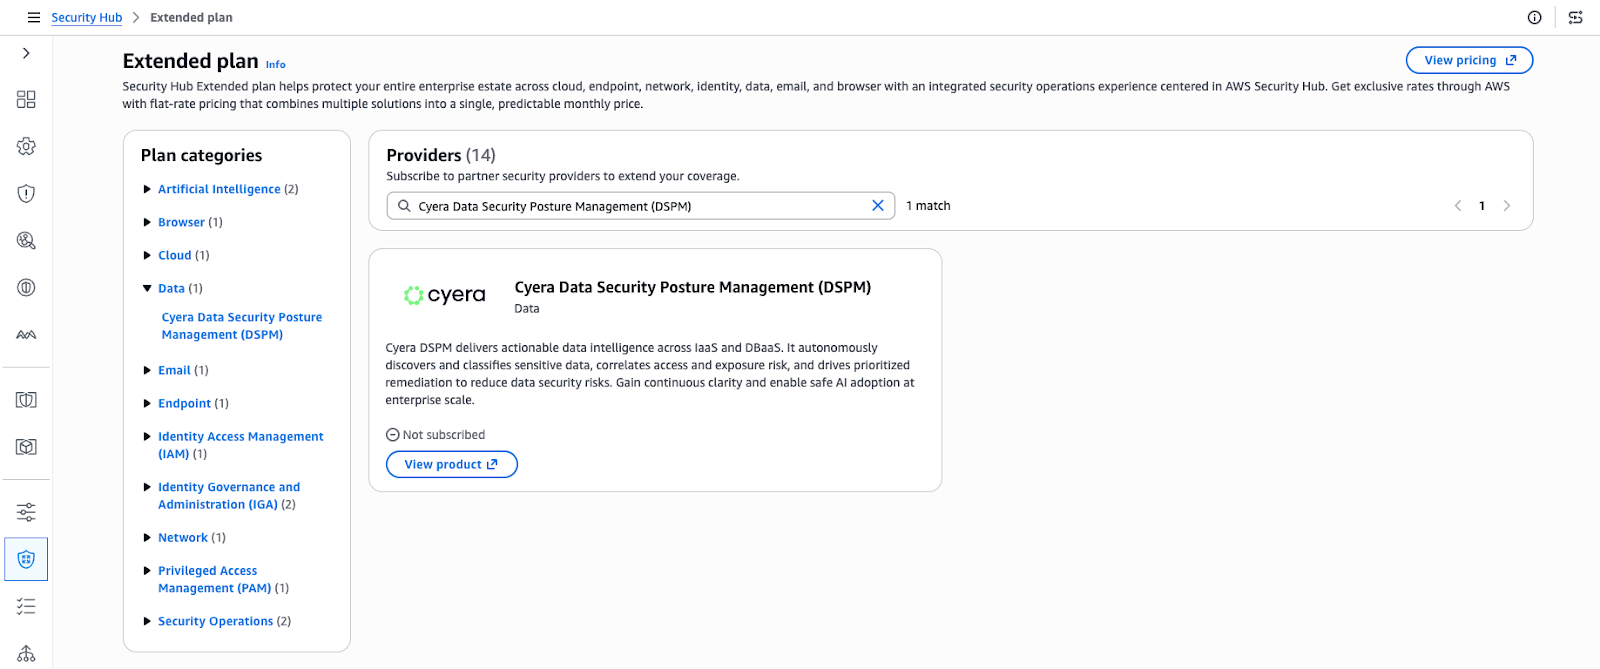The height and width of the screenshot is (669, 1600).
Task: Click the search magnifier icon in providers field
Action: pyautogui.click(x=404, y=206)
